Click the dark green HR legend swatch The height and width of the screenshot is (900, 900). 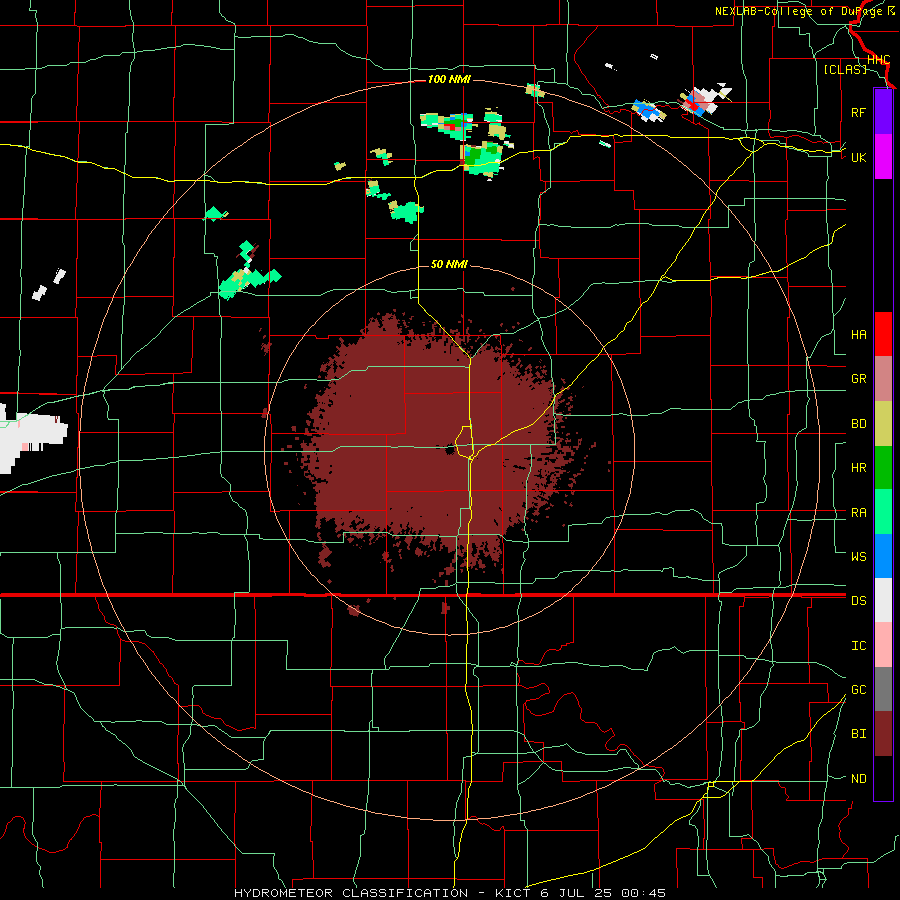[883, 467]
